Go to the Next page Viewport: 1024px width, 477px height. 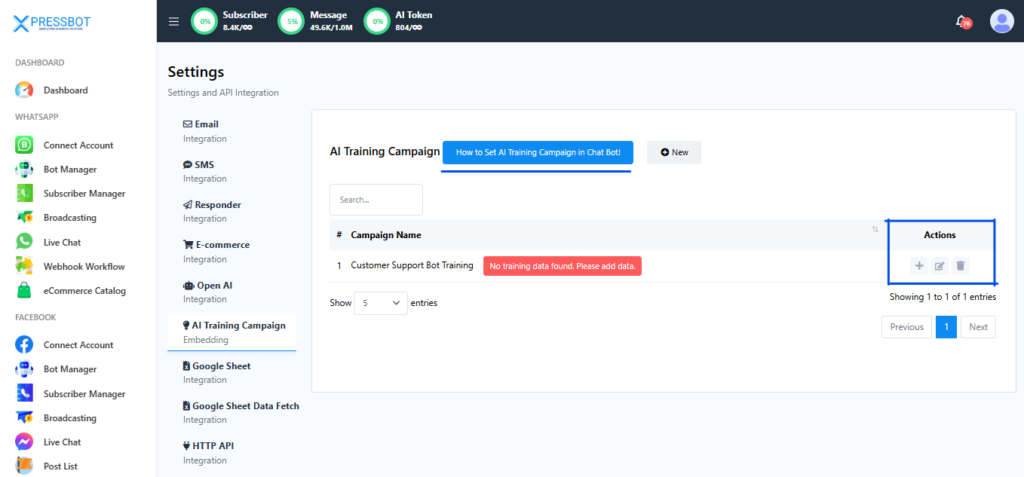point(977,327)
